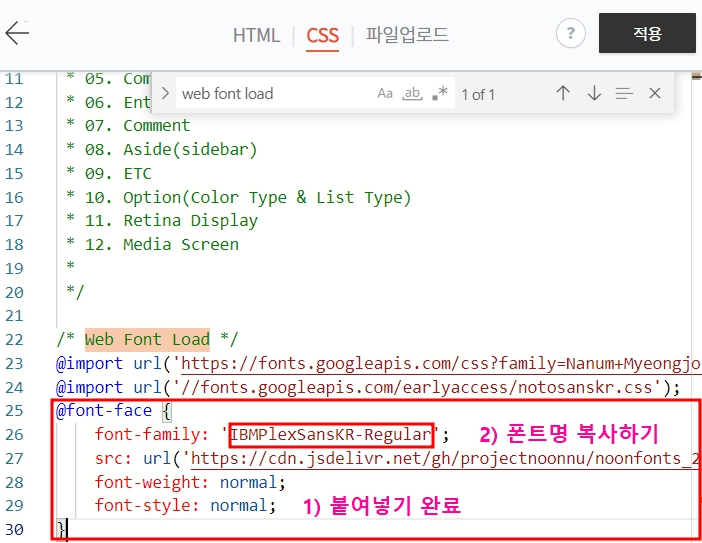This screenshot has height=543, width=702.
Task: Click the highlighted 'Web Font Load' match
Action: click(147, 339)
